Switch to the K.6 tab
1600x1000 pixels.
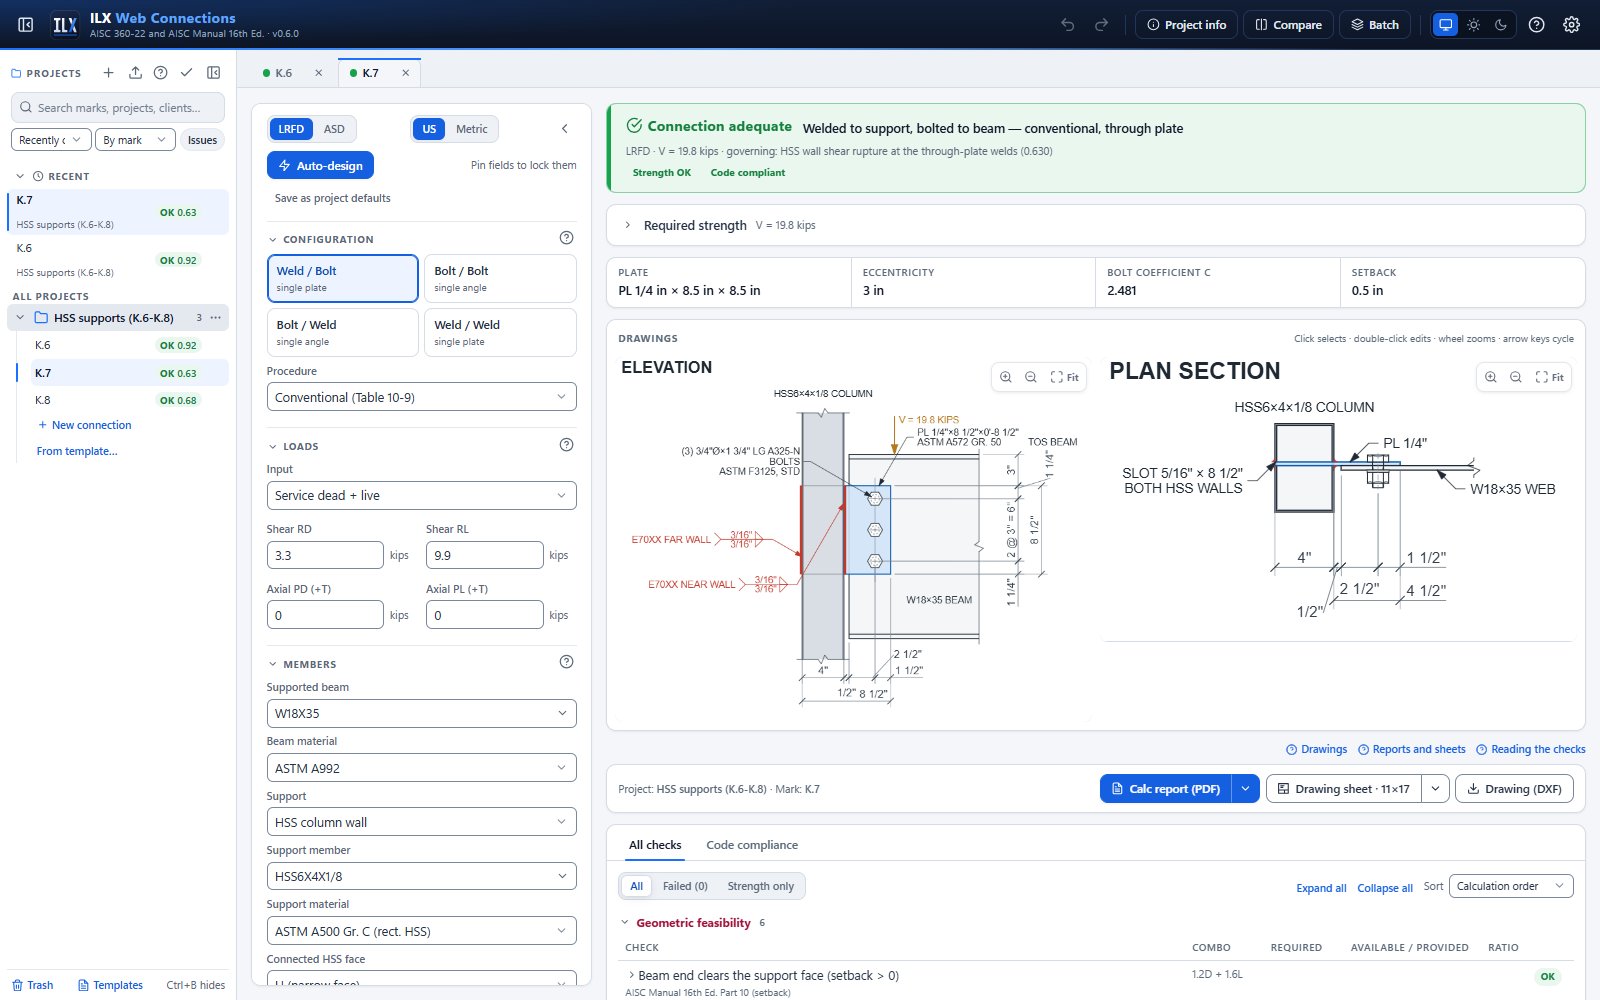click(283, 73)
